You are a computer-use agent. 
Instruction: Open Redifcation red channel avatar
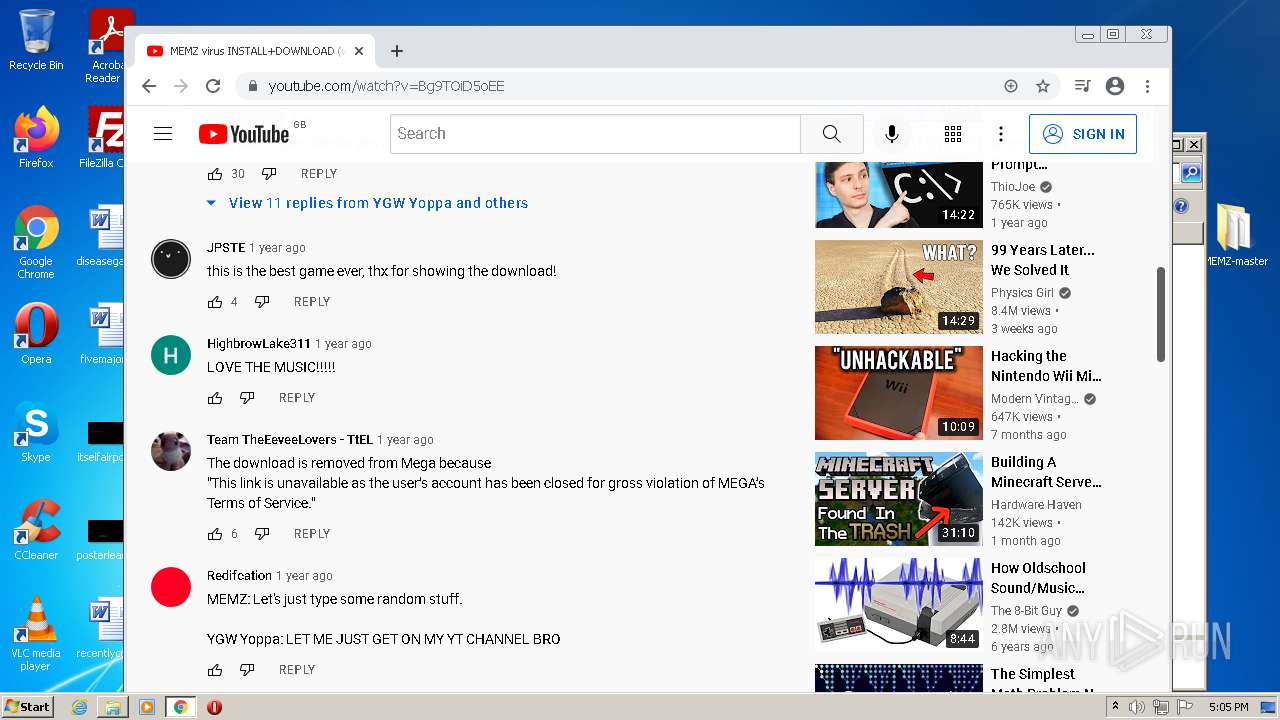(171, 587)
